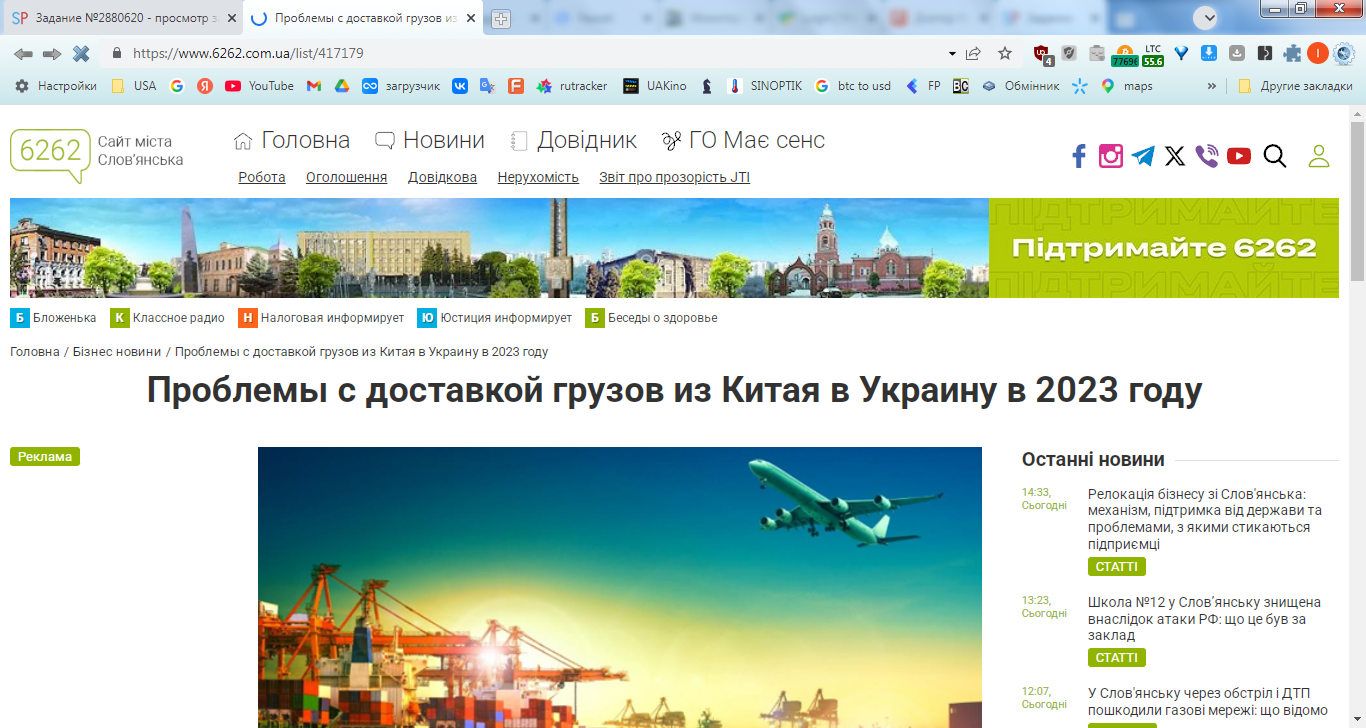Open the address bar dropdown arrow
Image resolution: width=1366 pixels, height=728 pixels.
pos(952,54)
